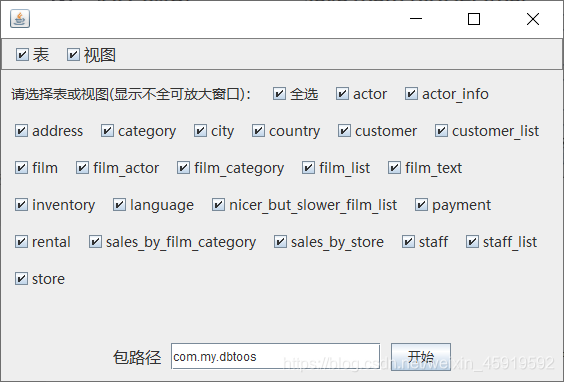Viewport: 564px width, 382px height.
Task: Toggle the sales_by_film_category checkbox
Action: (95, 242)
